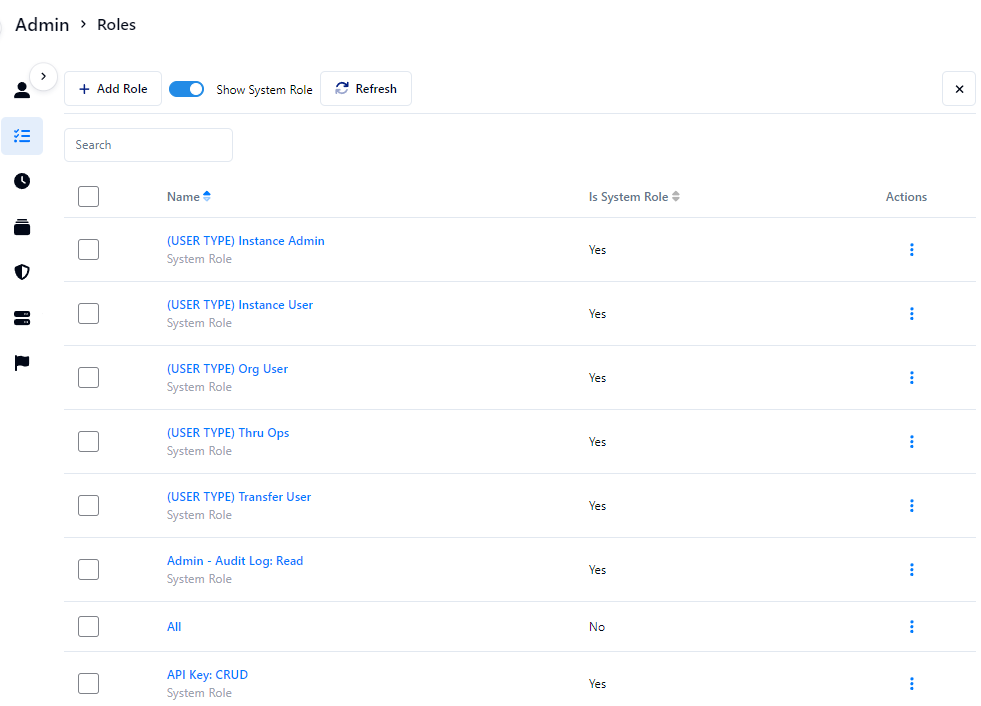This screenshot has width=981, height=706.
Task: Select the Roles checklist sidebar icon
Action: (x=22, y=136)
